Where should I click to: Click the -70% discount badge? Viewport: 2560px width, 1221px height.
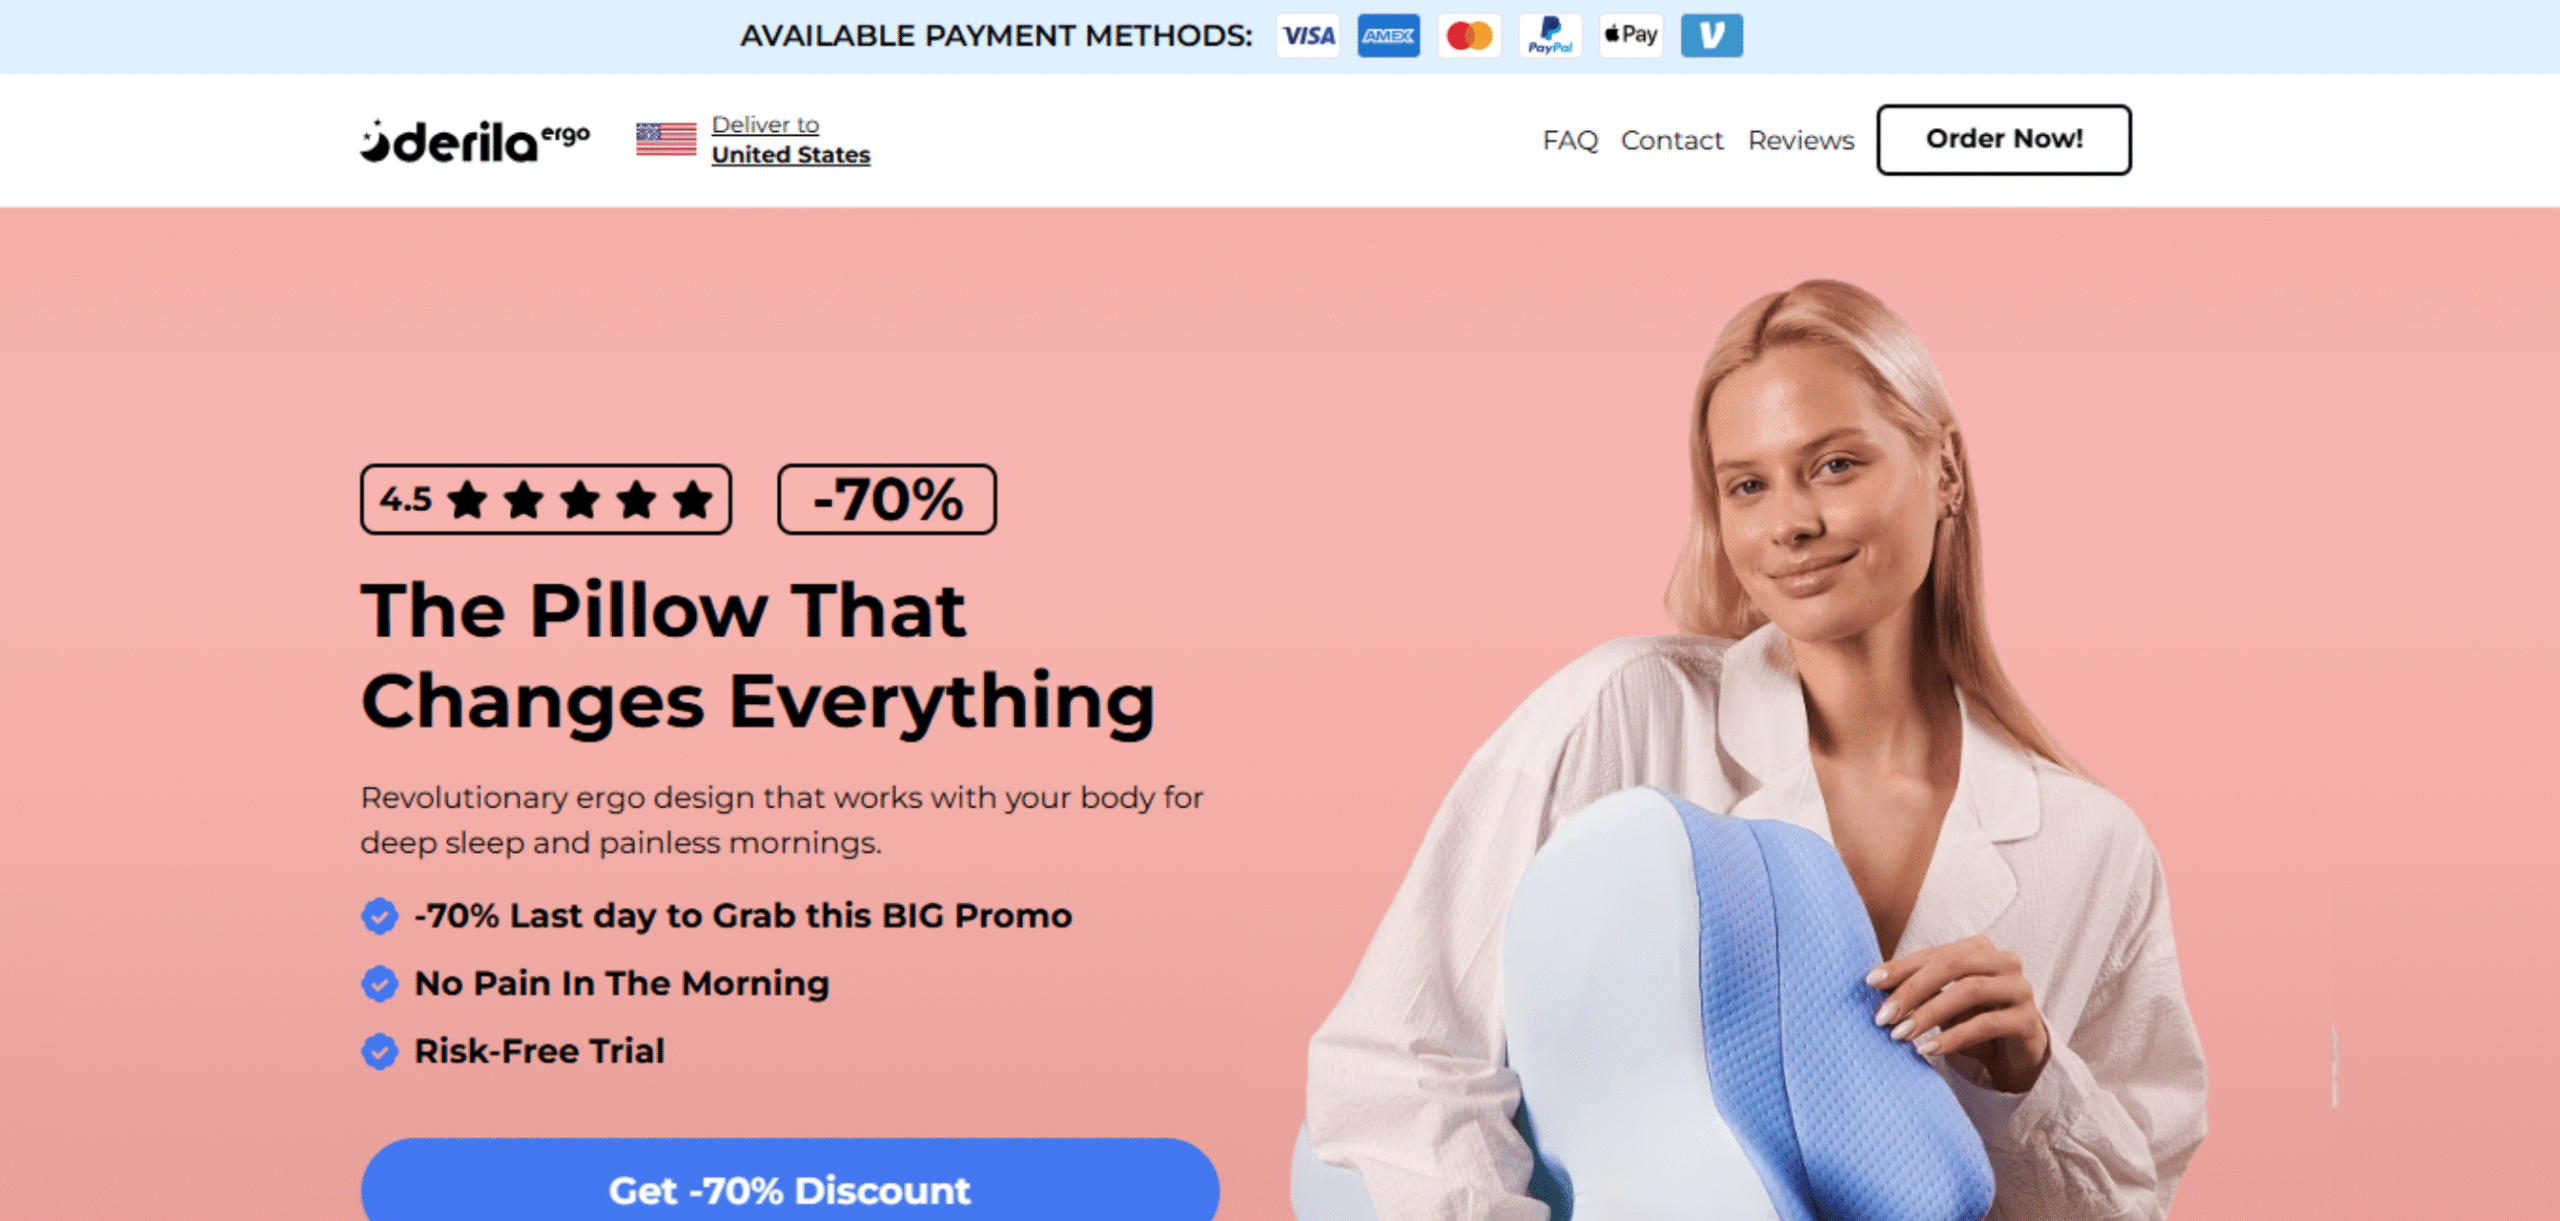[887, 499]
